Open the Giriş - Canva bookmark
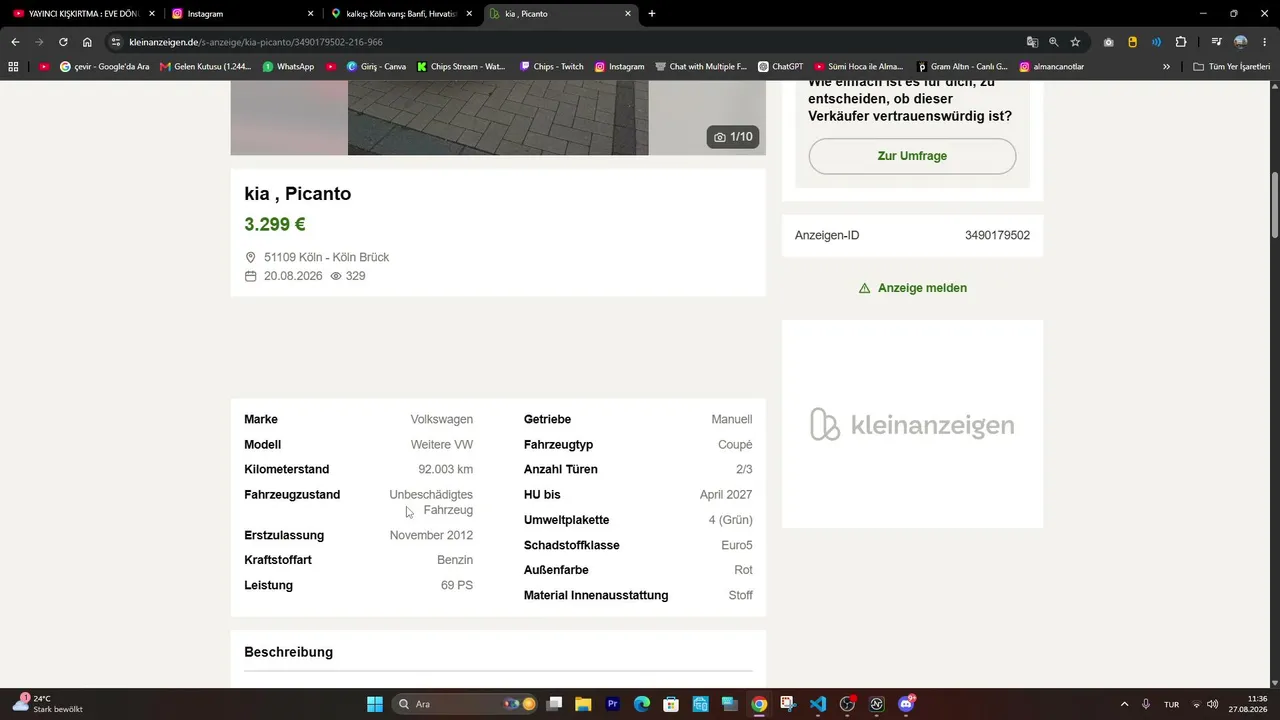1280x720 pixels. 376,67
